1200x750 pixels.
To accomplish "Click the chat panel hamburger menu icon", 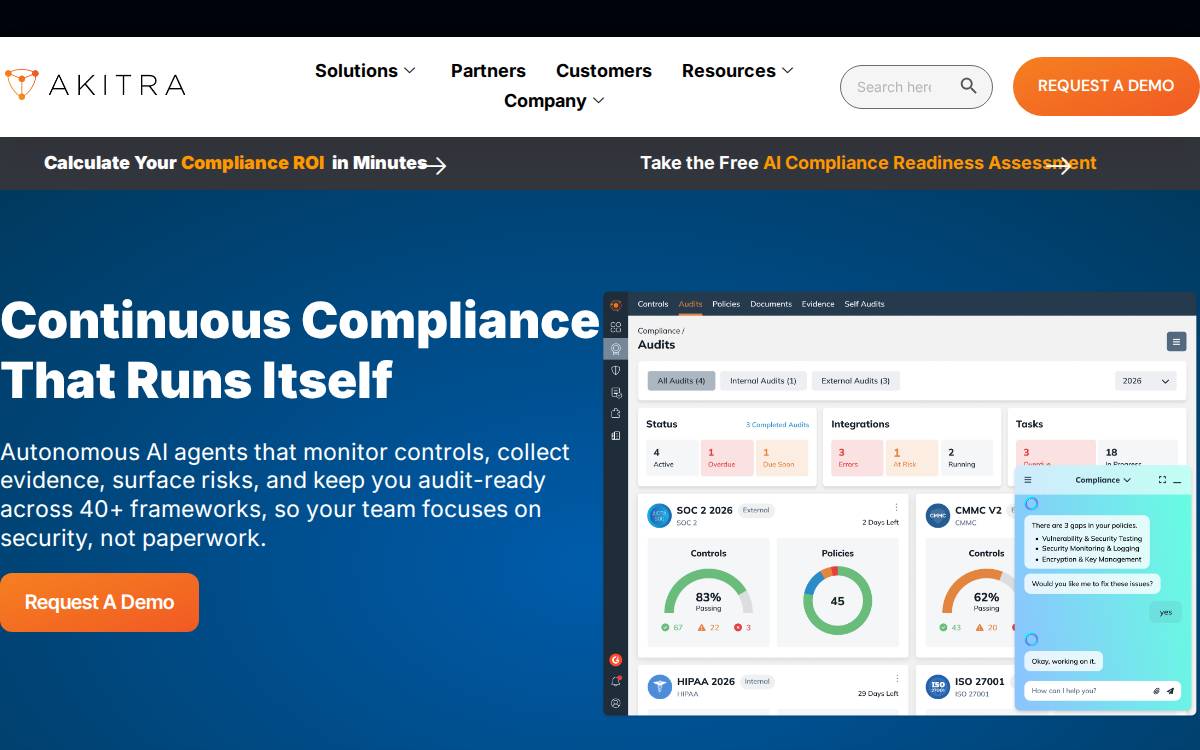I will [x=1028, y=480].
